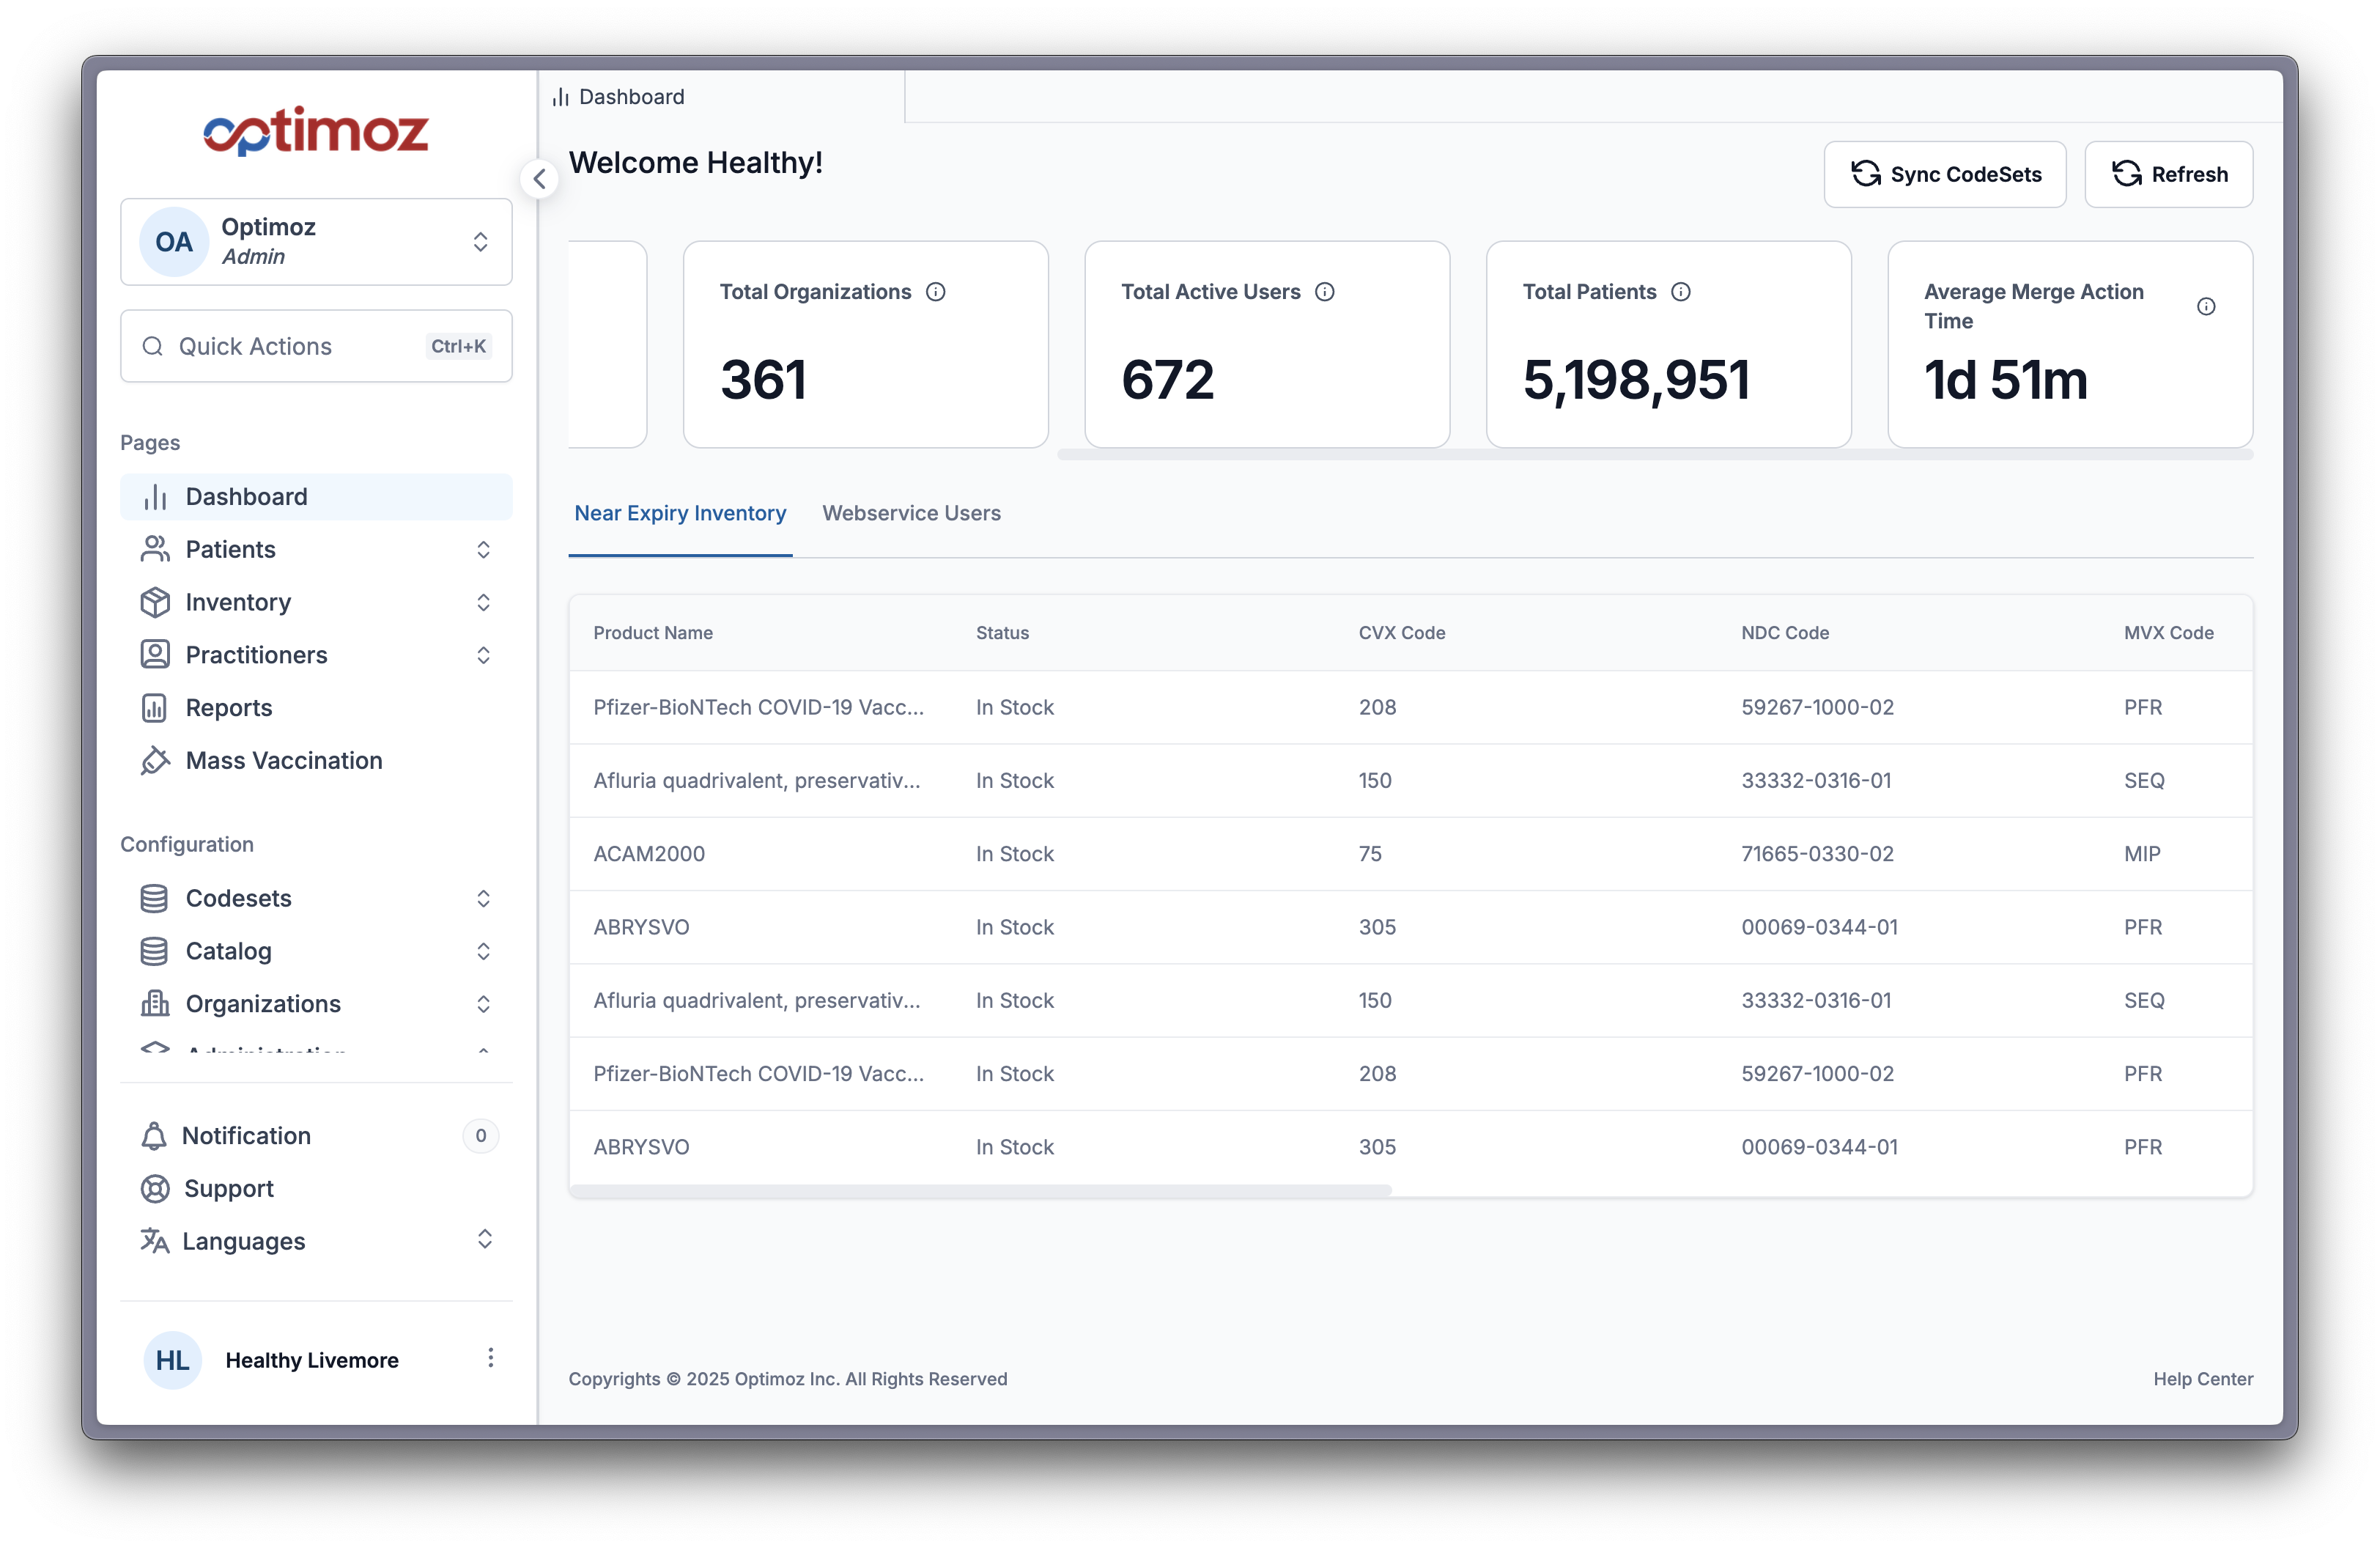Open Mass Vaccination via syringe icon
2380x1548 pixels.
155,760
